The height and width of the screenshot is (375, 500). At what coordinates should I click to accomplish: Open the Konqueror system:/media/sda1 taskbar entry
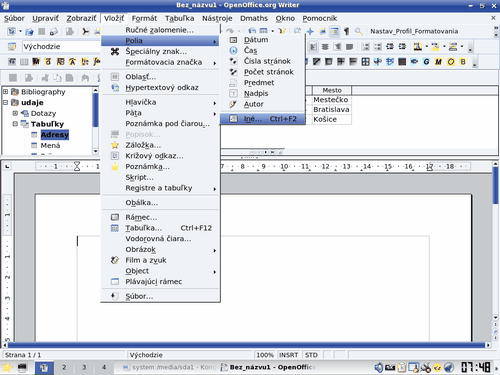(169, 367)
